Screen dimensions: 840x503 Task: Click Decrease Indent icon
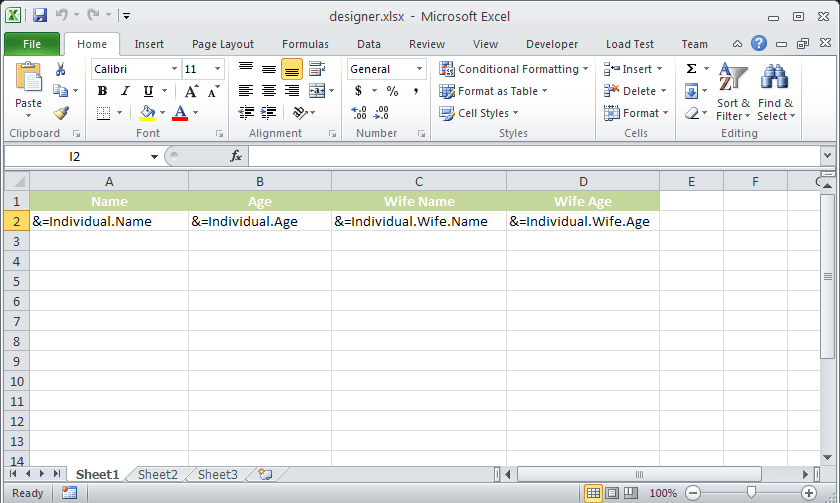[x=246, y=112]
